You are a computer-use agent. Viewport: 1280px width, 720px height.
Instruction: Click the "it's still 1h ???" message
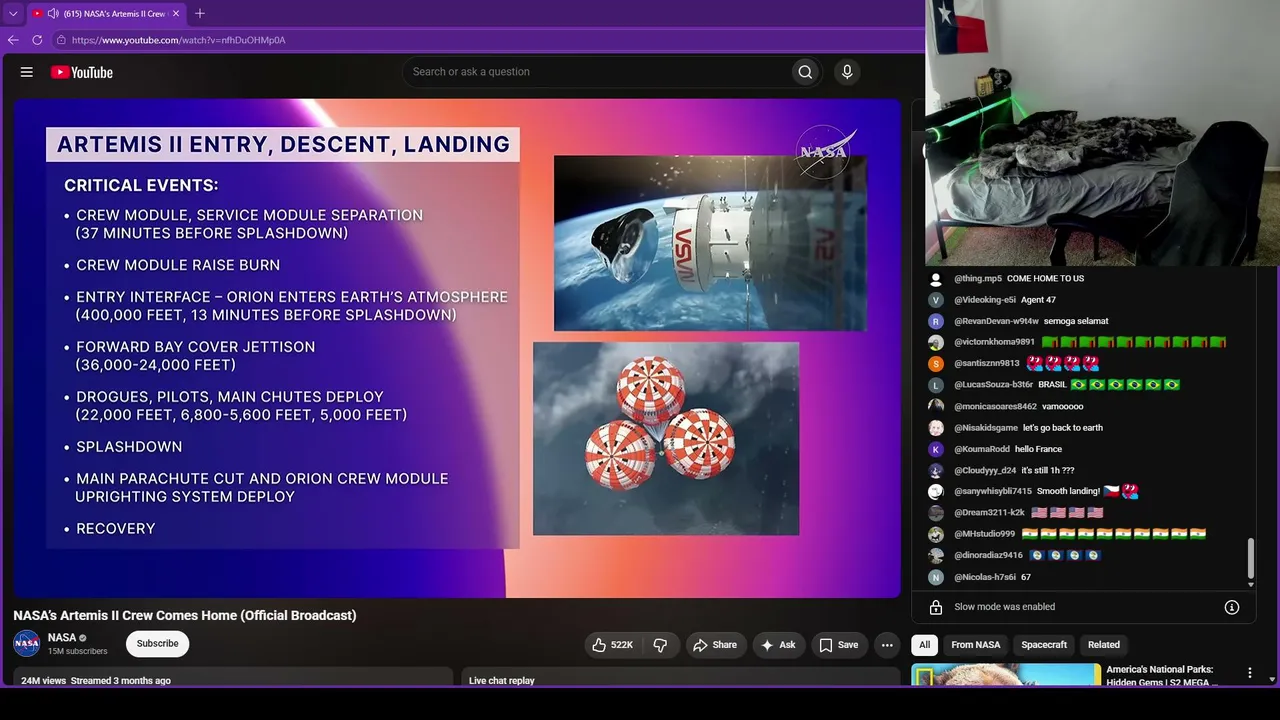(1048, 470)
